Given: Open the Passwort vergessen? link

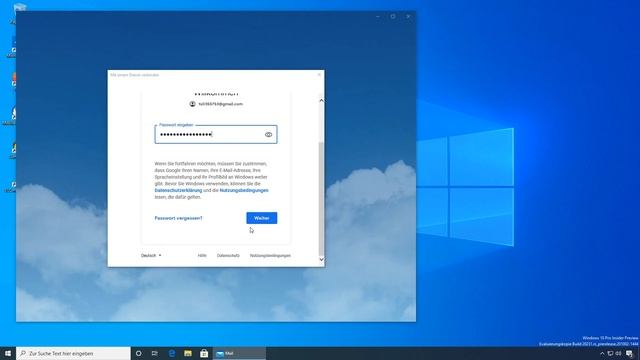Looking at the screenshot, I should point(178,218).
